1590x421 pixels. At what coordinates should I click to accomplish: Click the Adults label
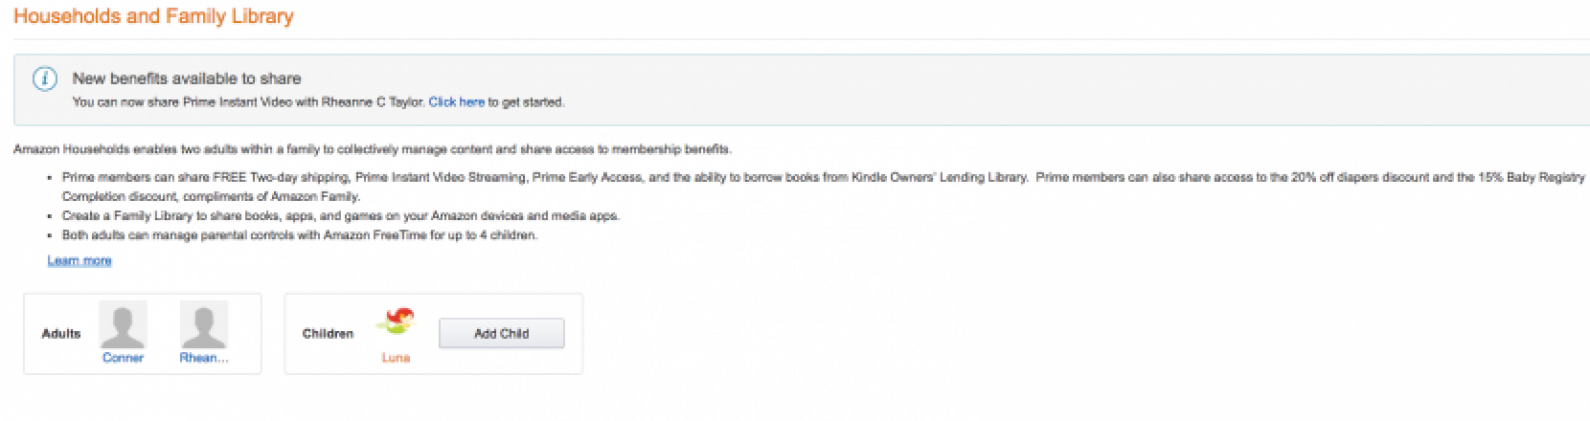click(x=61, y=333)
